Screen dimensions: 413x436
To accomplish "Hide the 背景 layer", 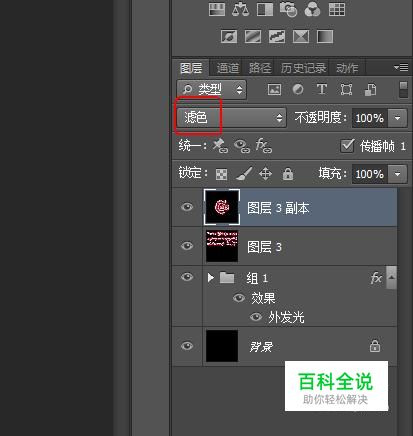I will tap(187, 346).
